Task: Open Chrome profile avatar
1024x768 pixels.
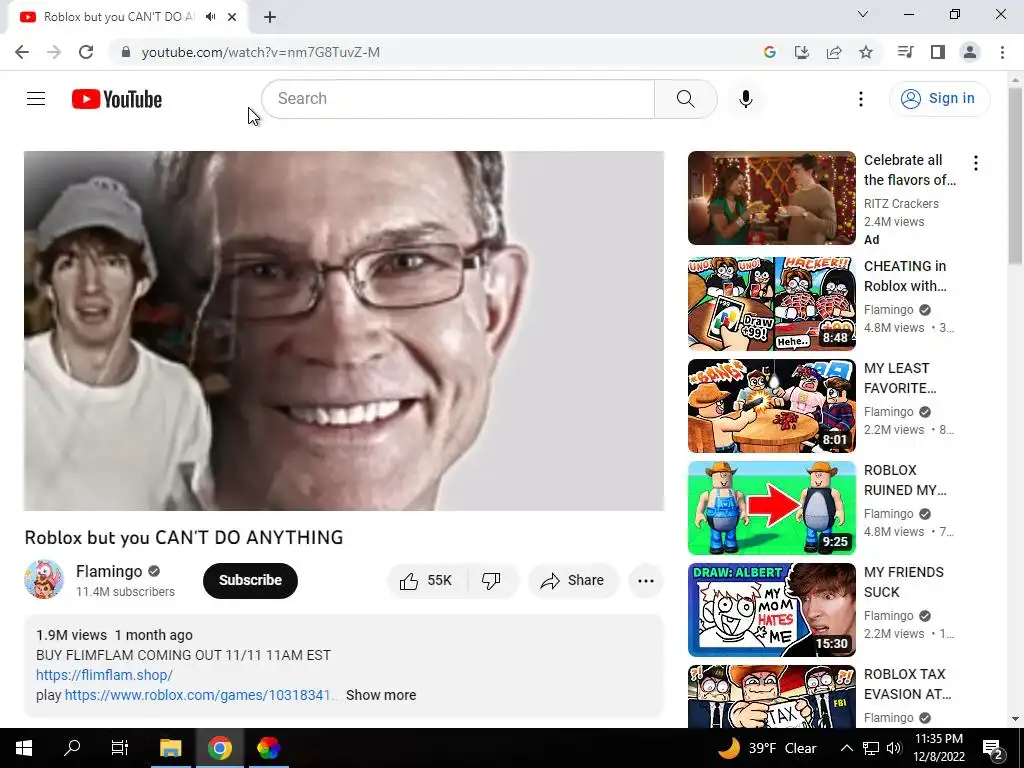Action: tap(970, 52)
